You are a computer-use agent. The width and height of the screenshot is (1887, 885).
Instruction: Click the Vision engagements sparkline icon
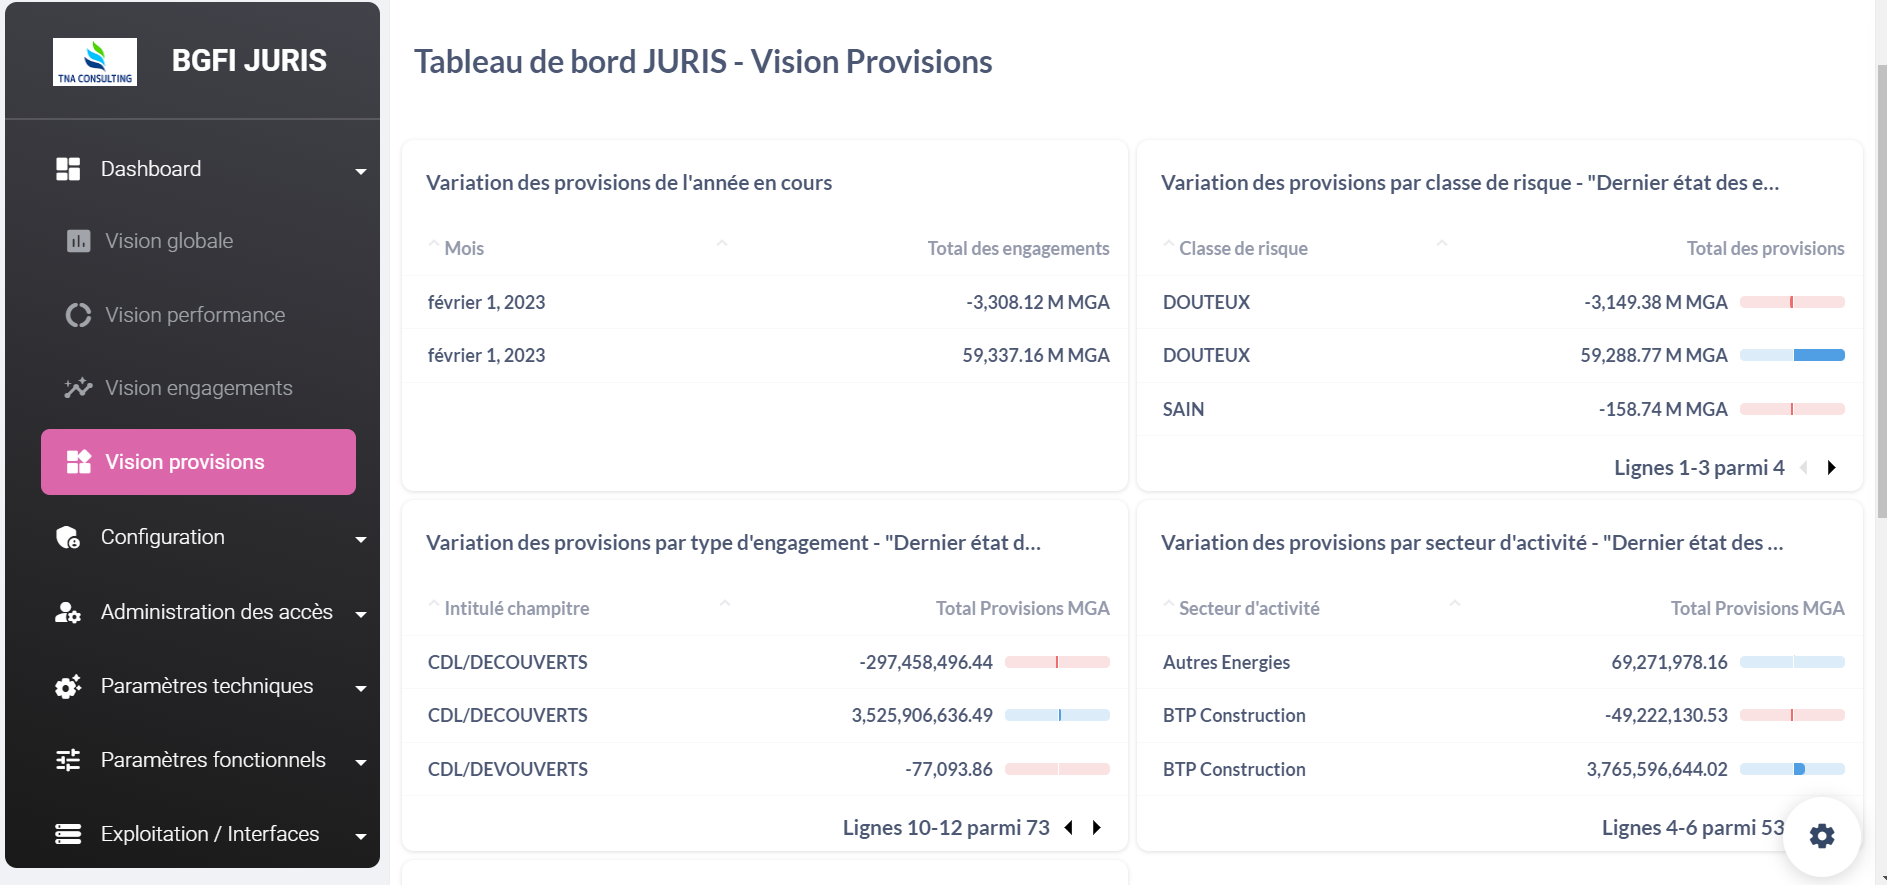[x=78, y=388]
